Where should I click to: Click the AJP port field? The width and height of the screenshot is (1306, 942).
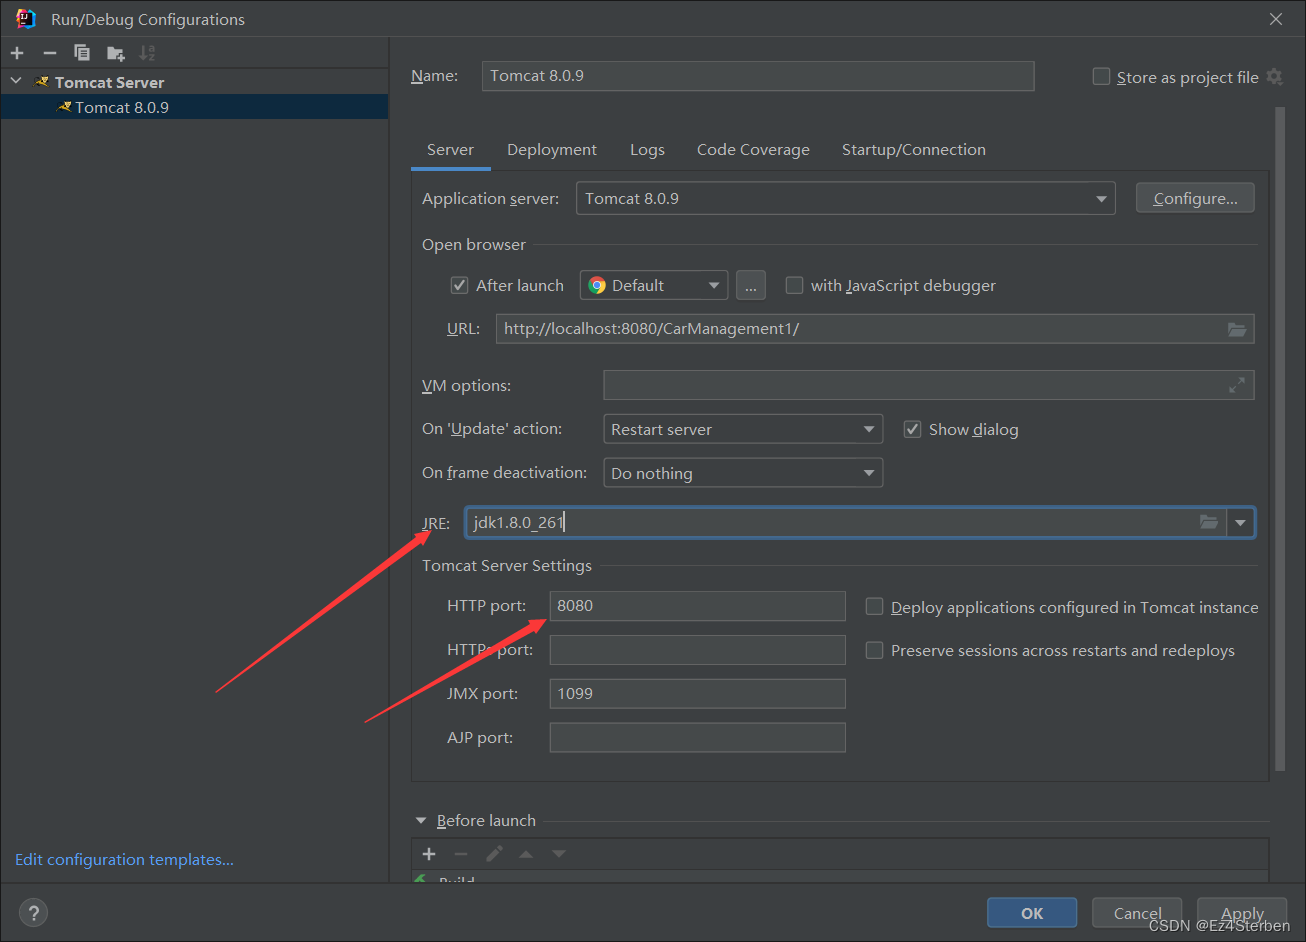tap(697, 737)
